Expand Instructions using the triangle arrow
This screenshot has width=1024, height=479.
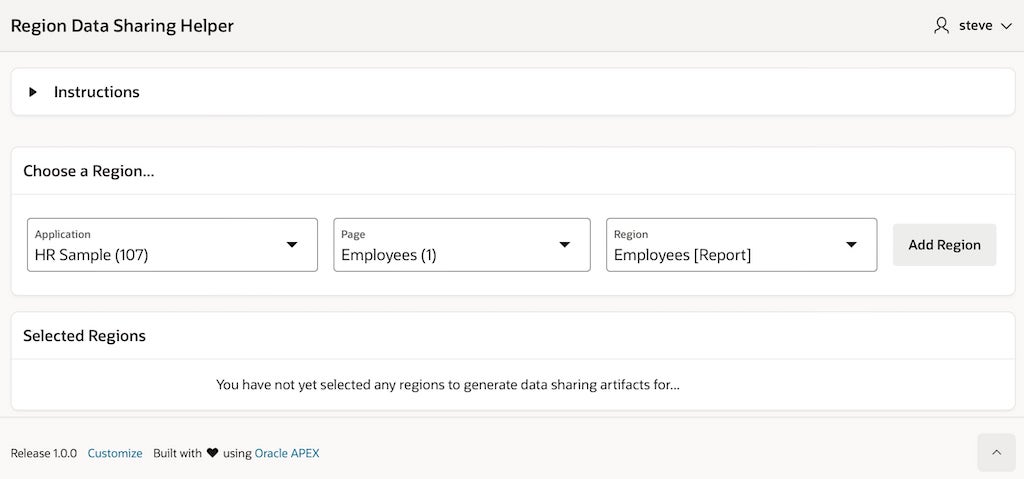33,92
